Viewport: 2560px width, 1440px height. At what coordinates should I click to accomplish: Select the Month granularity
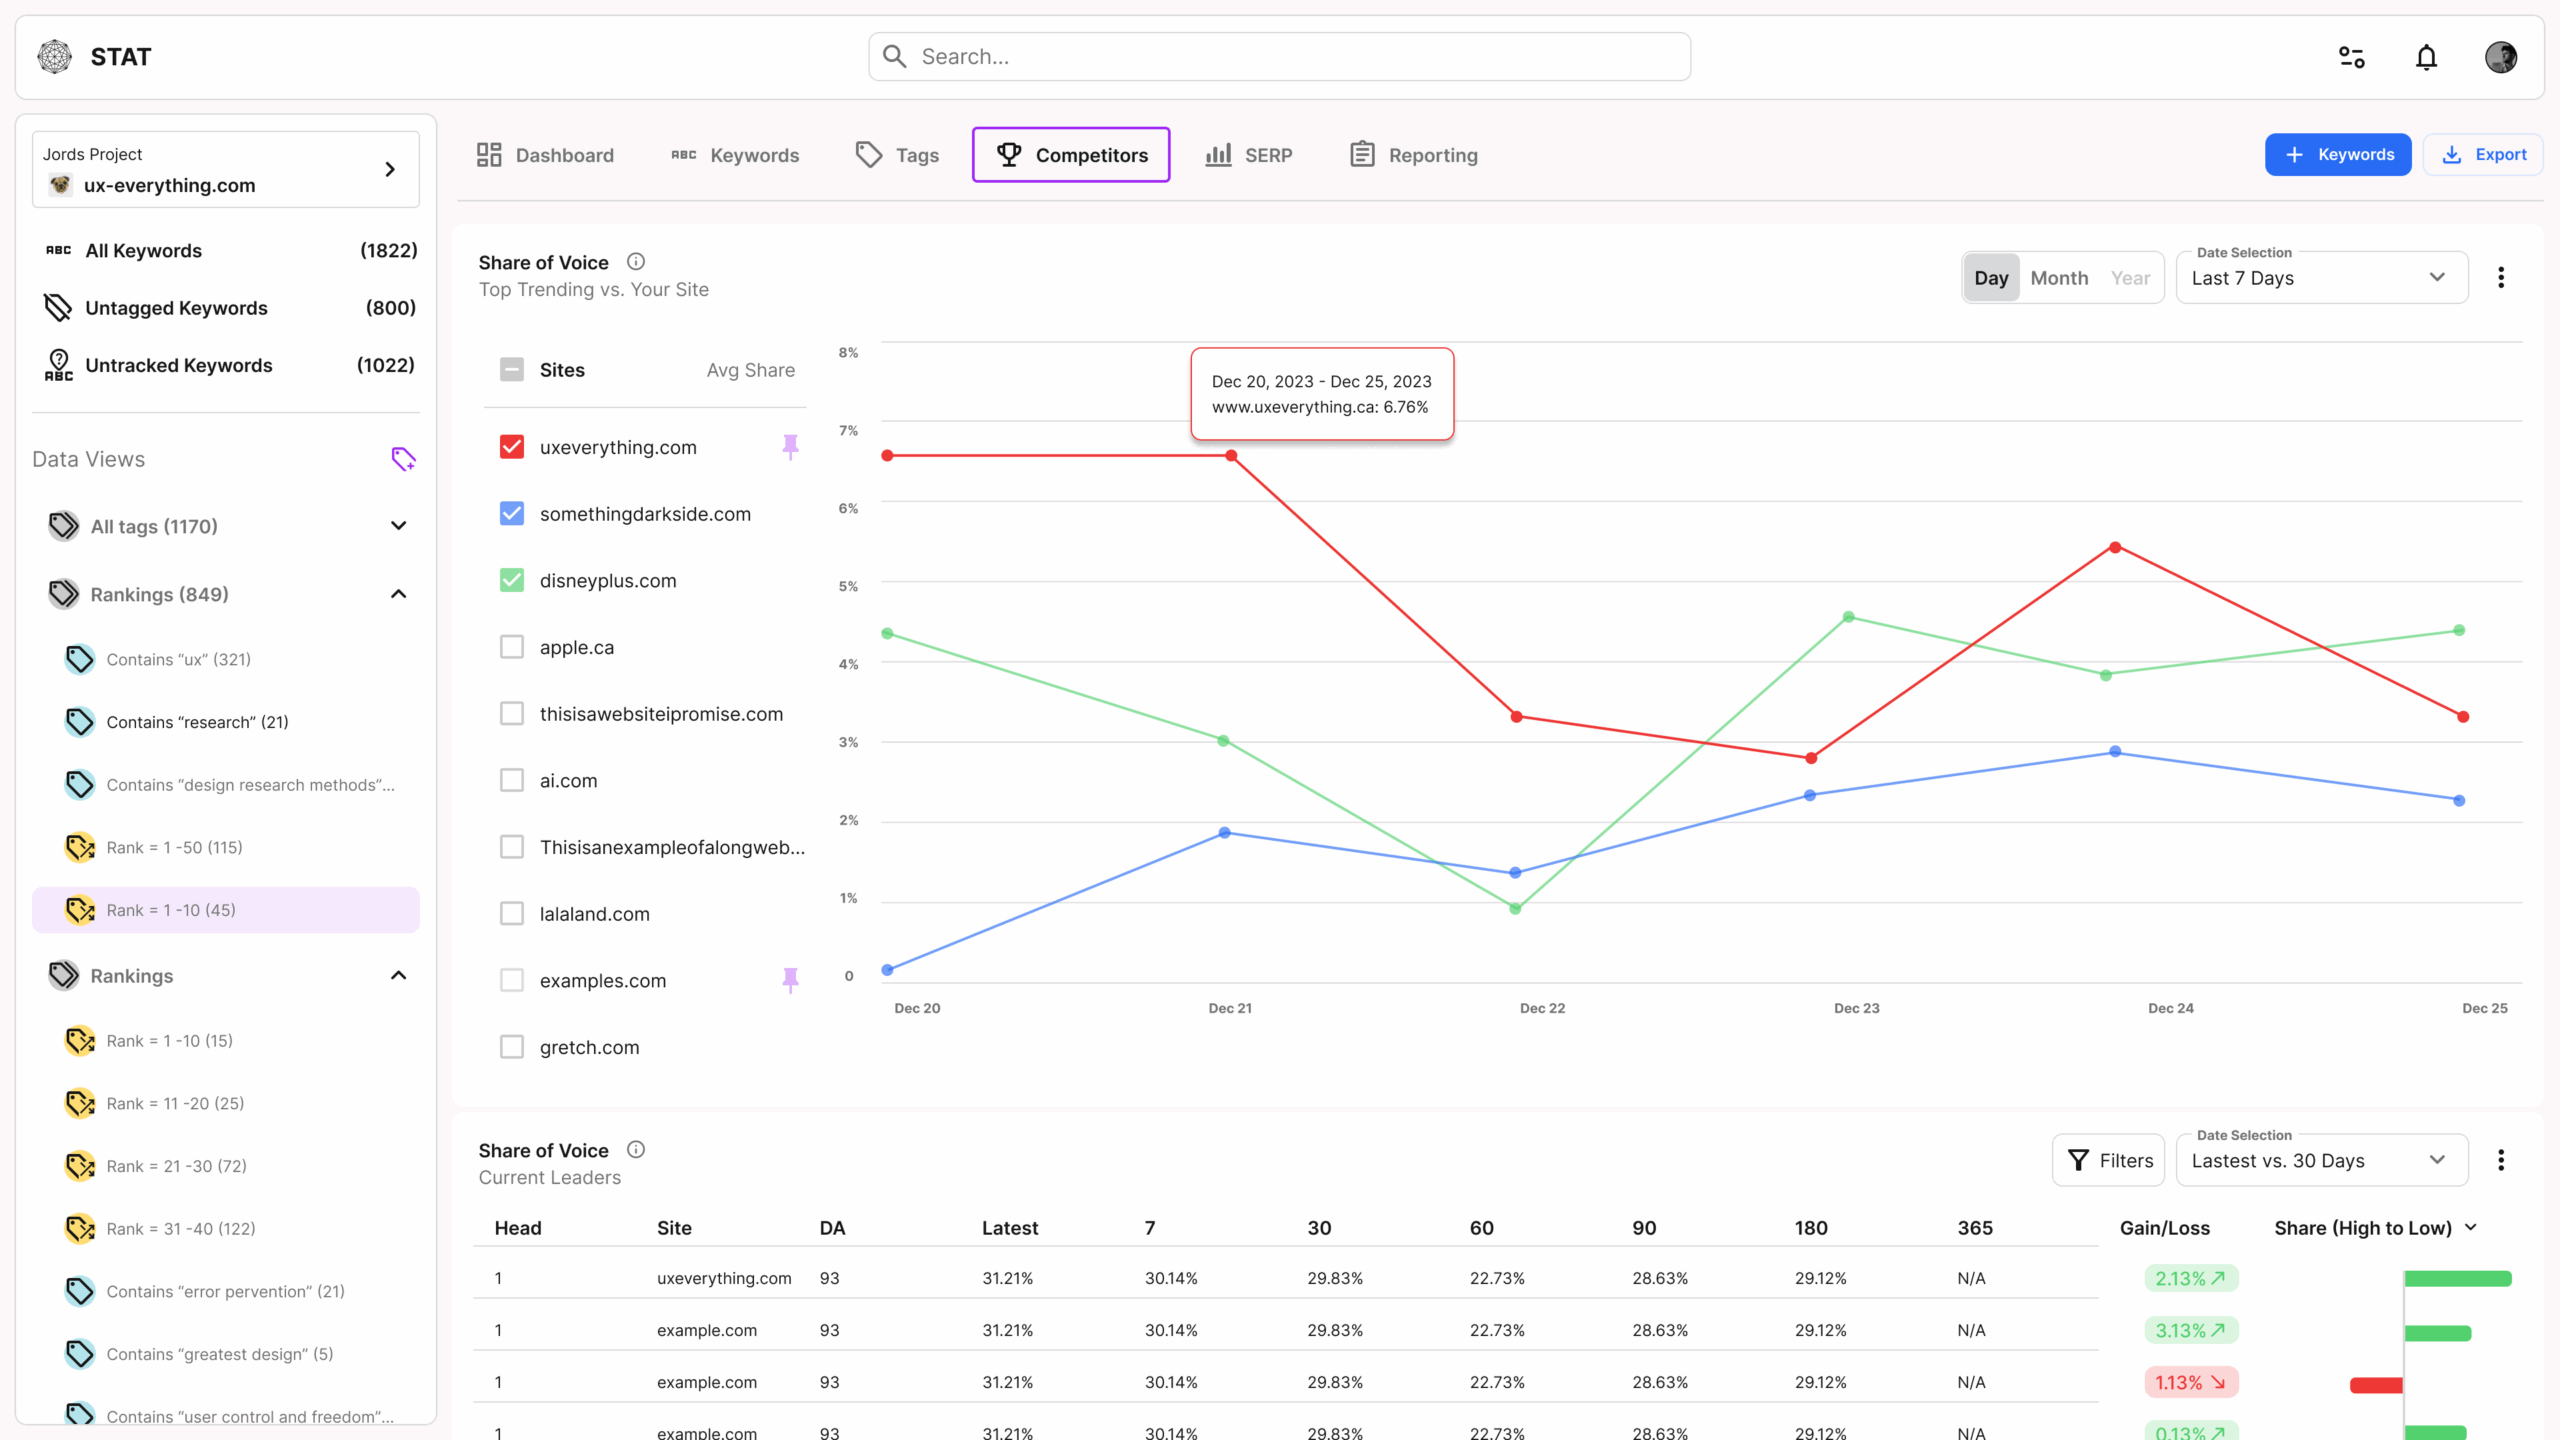click(2059, 278)
